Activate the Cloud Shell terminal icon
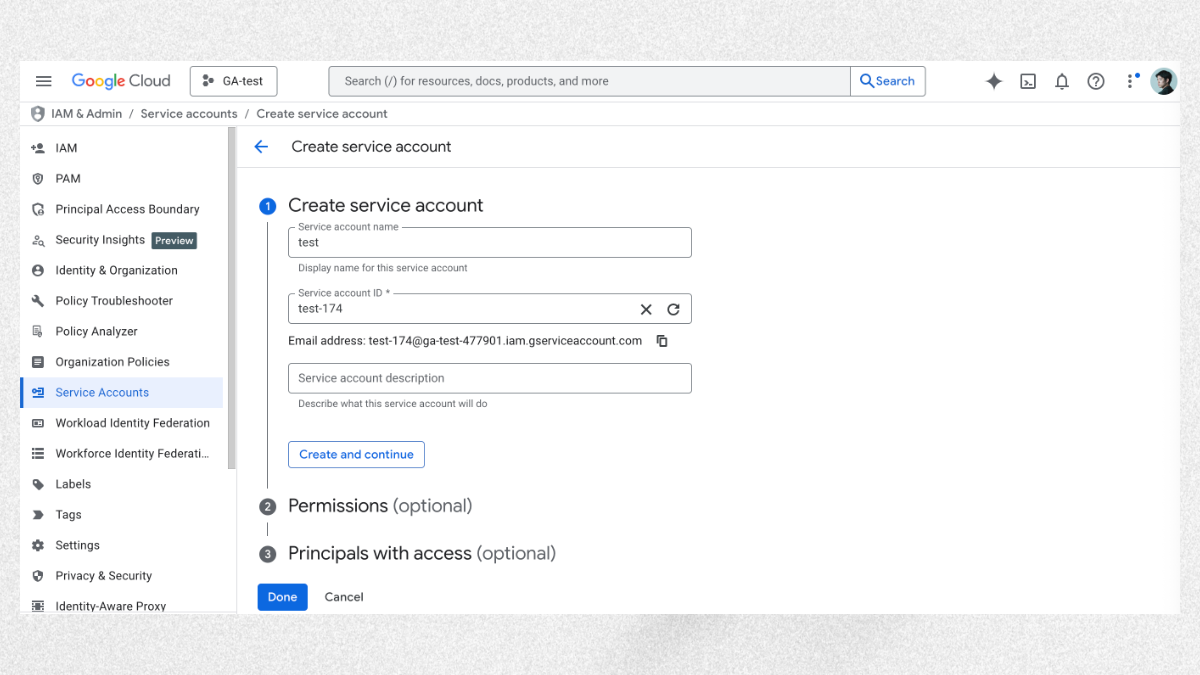 coord(1028,82)
